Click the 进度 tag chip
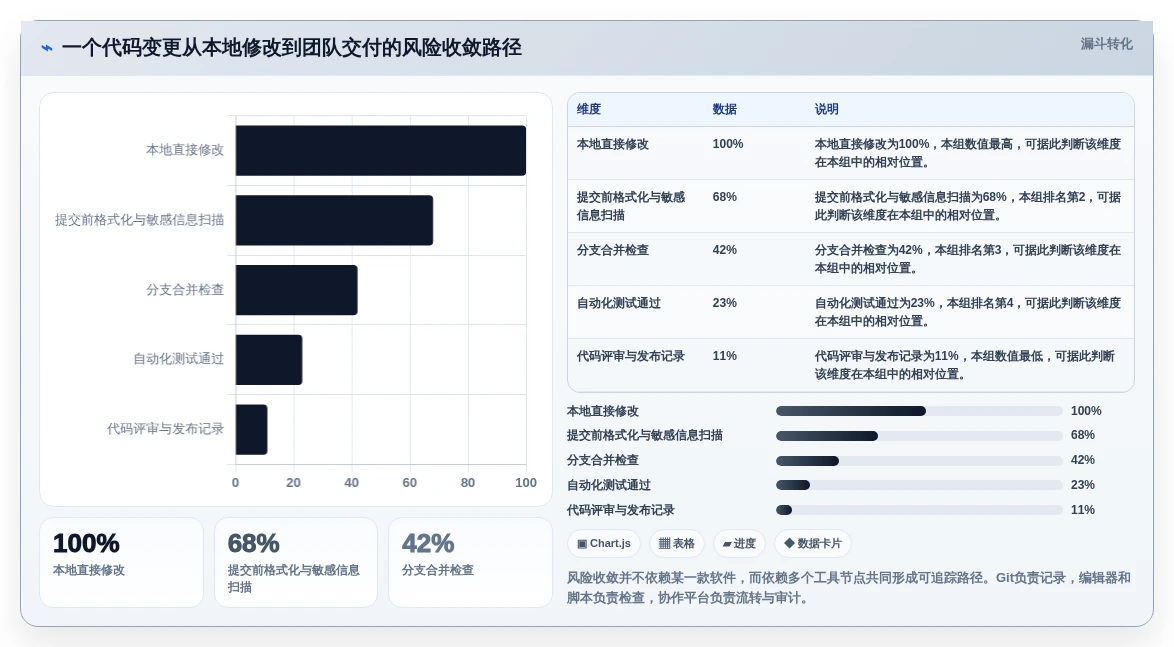 [x=739, y=544]
